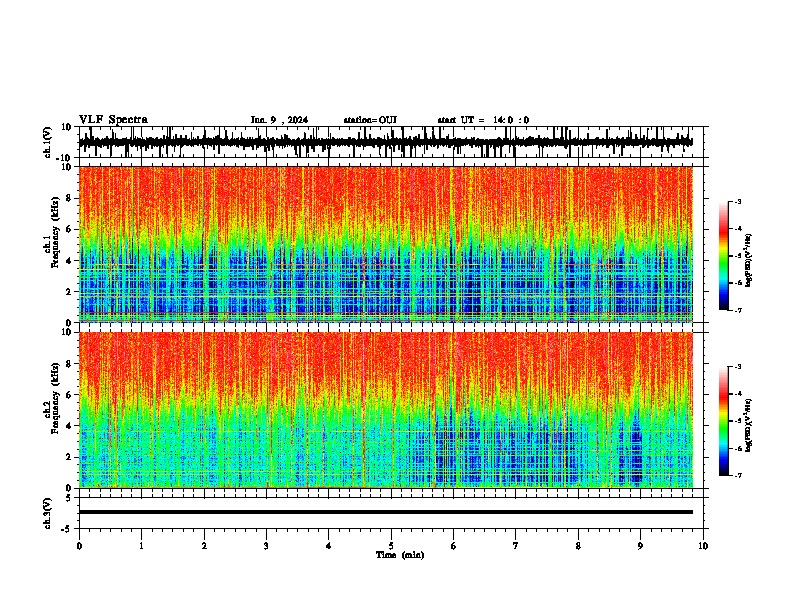Click time axis tick label "3"
Image resolution: width=792 pixels, height=612 pixels.
click(x=266, y=546)
